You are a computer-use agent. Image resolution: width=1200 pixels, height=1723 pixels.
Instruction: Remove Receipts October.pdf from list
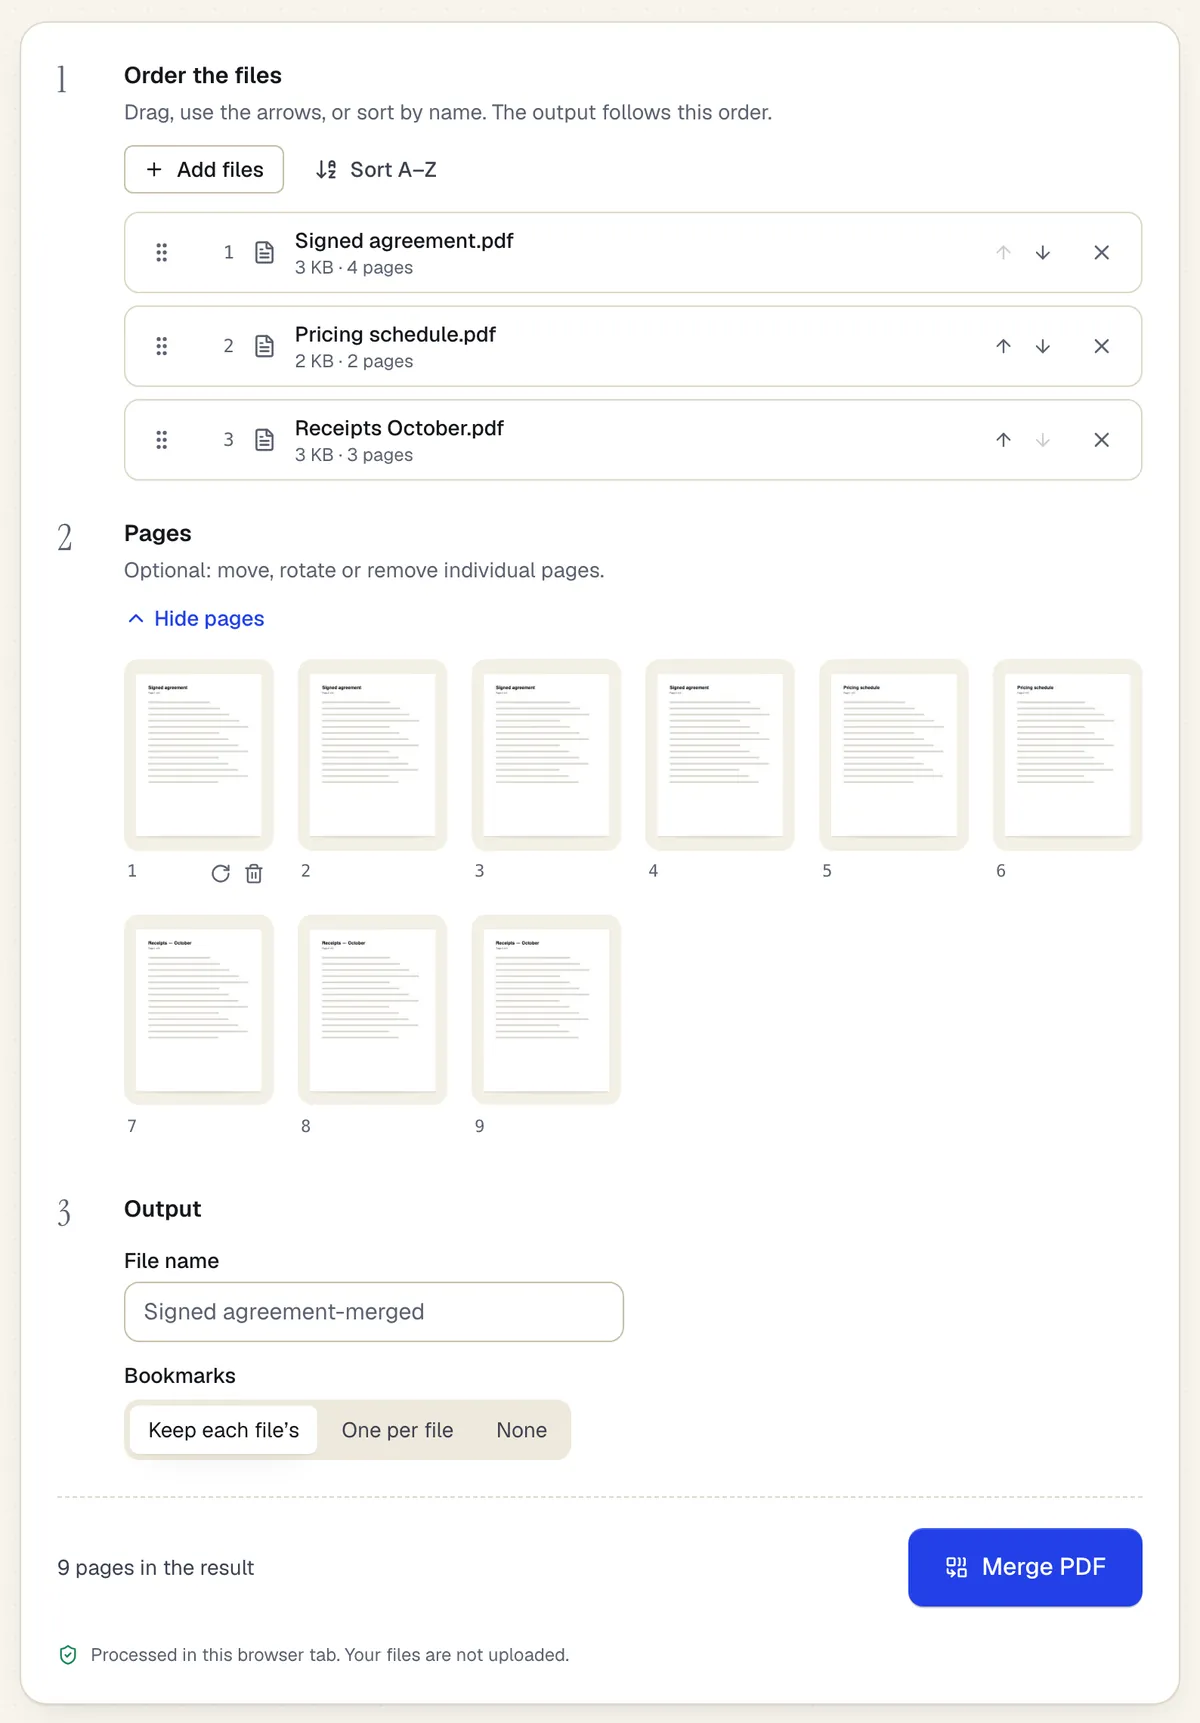[x=1101, y=440]
